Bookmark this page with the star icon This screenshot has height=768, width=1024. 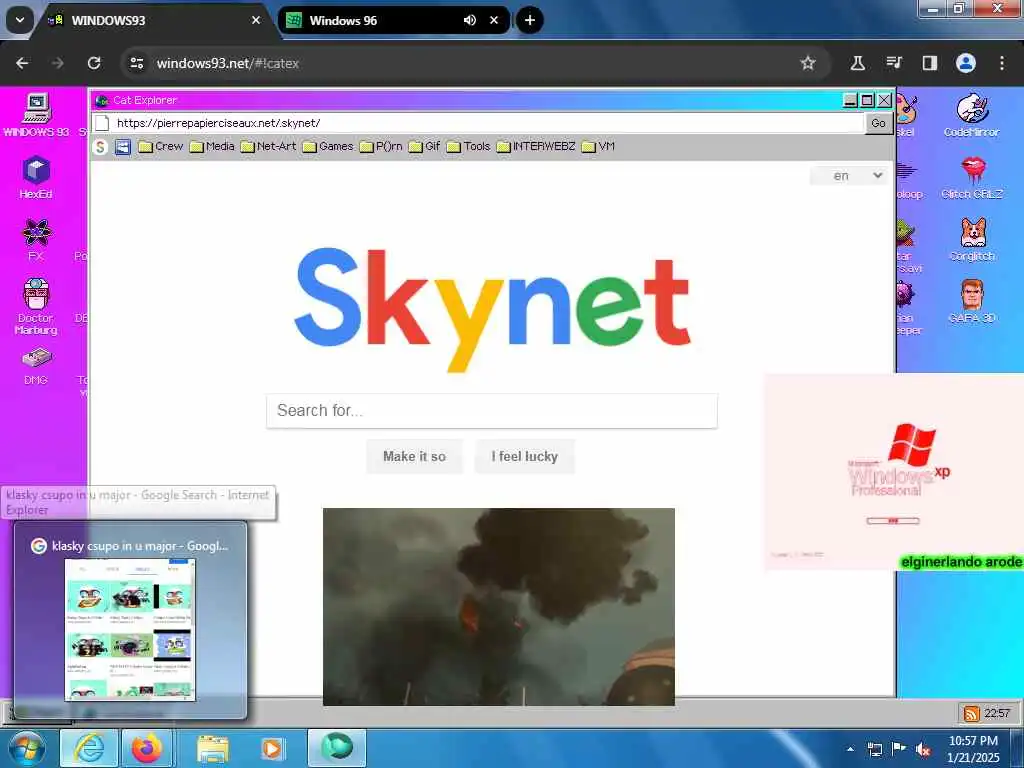pos(808,63)
